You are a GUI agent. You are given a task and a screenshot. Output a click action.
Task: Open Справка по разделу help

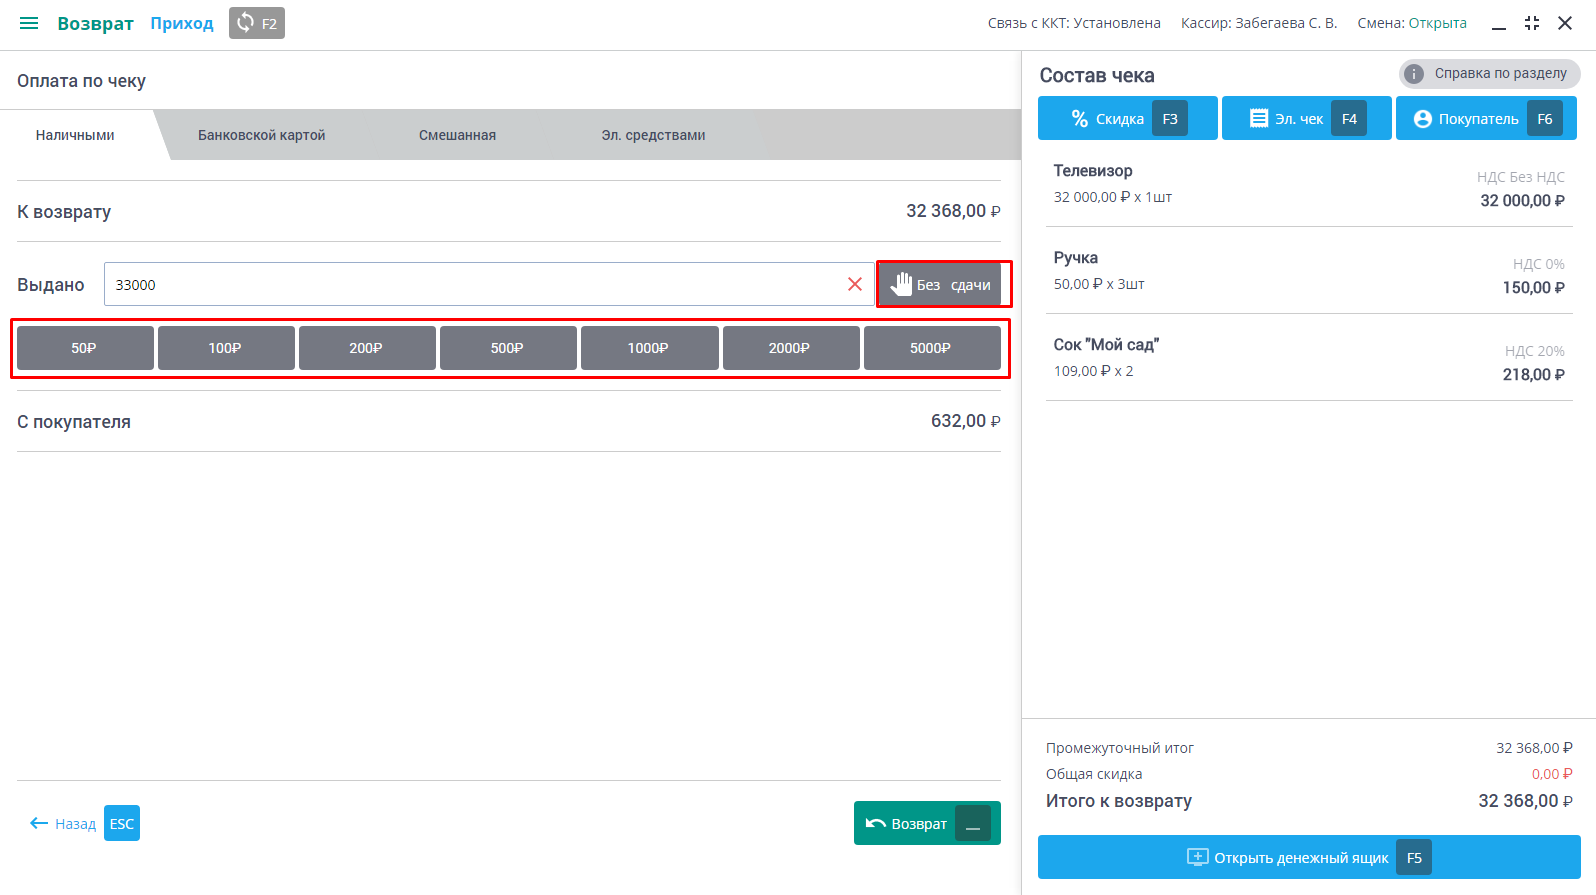[1489, 73]
